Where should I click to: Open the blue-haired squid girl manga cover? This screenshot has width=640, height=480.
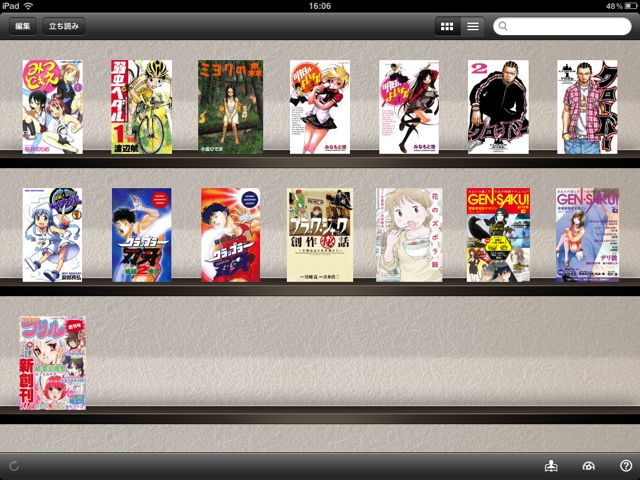(53, 235)
